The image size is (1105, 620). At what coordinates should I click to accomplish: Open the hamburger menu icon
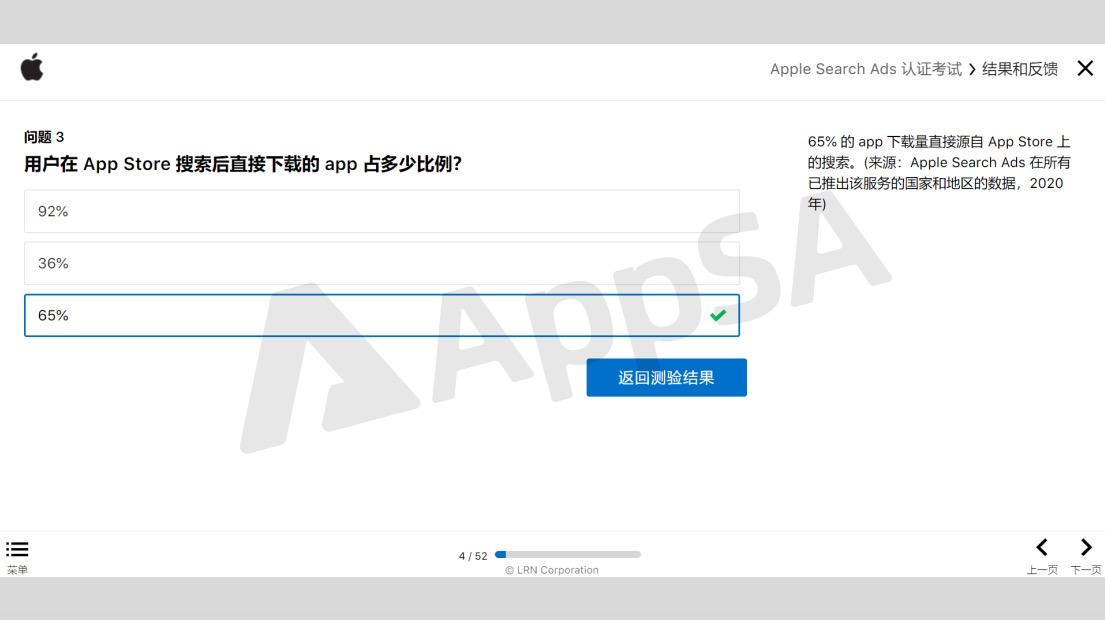(17, 549)
